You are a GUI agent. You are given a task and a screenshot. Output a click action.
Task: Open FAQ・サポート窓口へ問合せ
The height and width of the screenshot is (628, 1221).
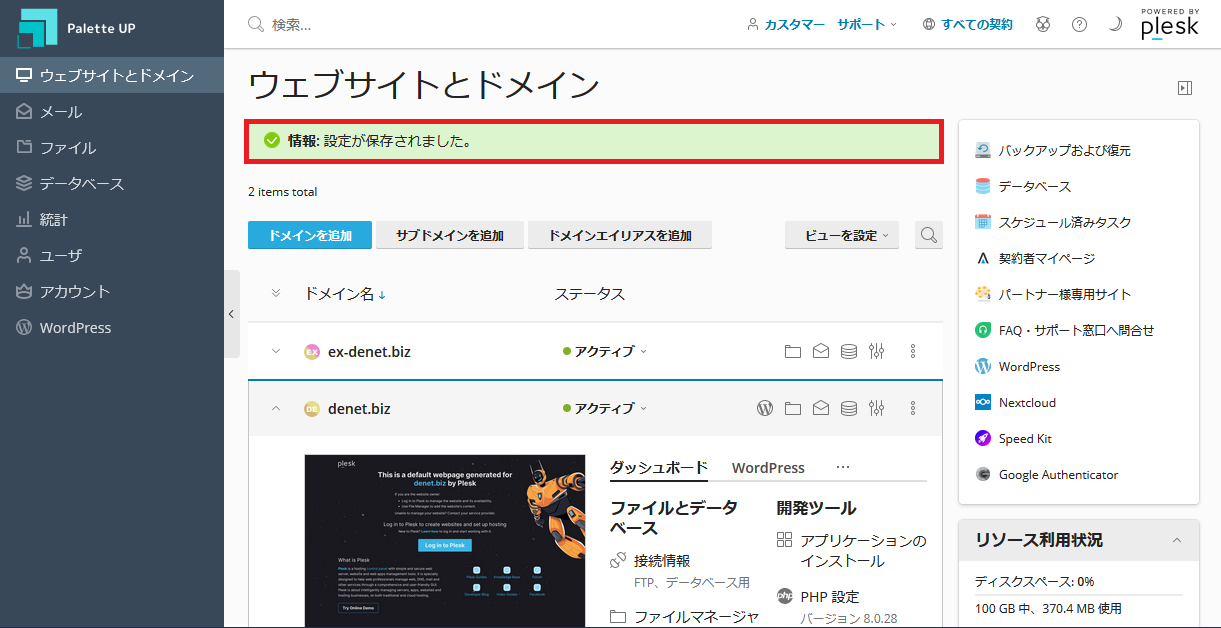point(1064,330)
